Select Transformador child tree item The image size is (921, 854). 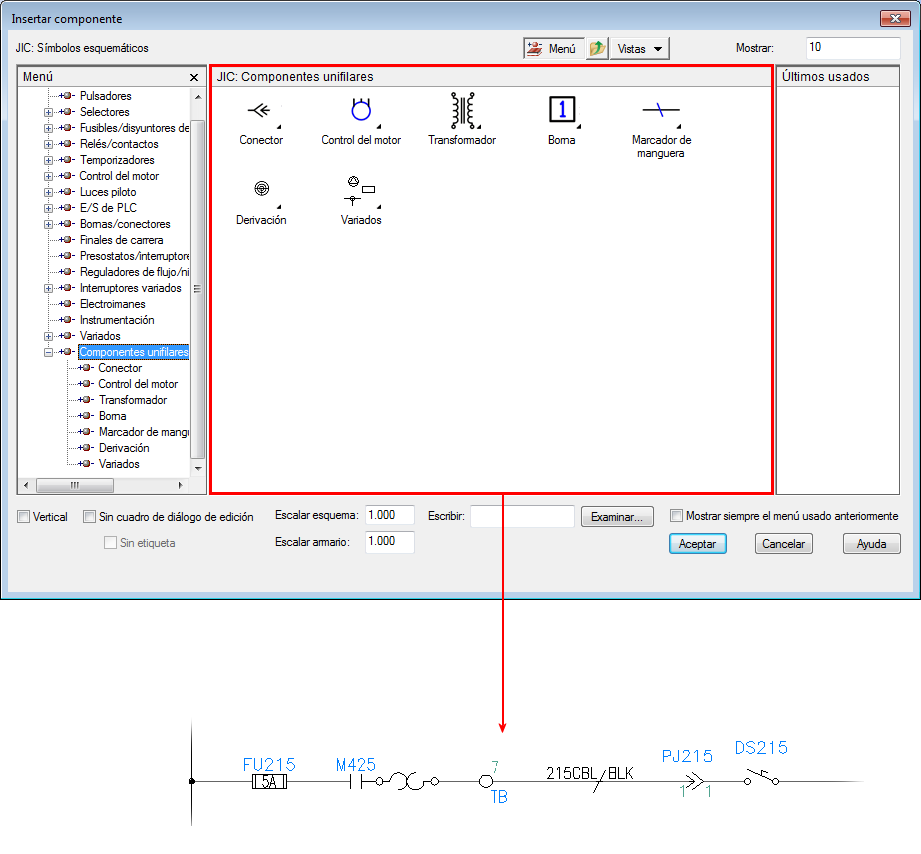coord(133,400)
